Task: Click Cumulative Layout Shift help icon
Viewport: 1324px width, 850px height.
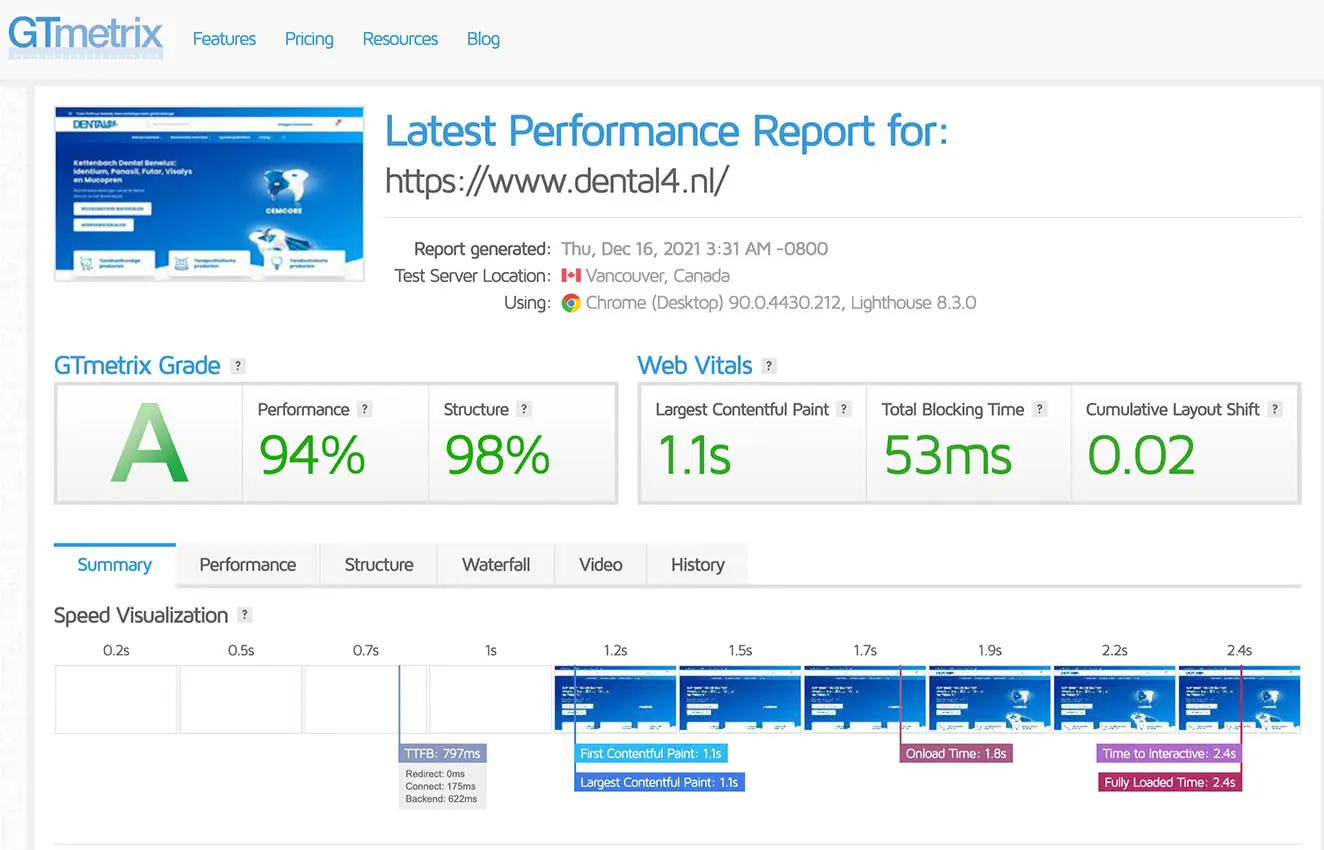Action: pyautogui.click(x=1275, y=409)
